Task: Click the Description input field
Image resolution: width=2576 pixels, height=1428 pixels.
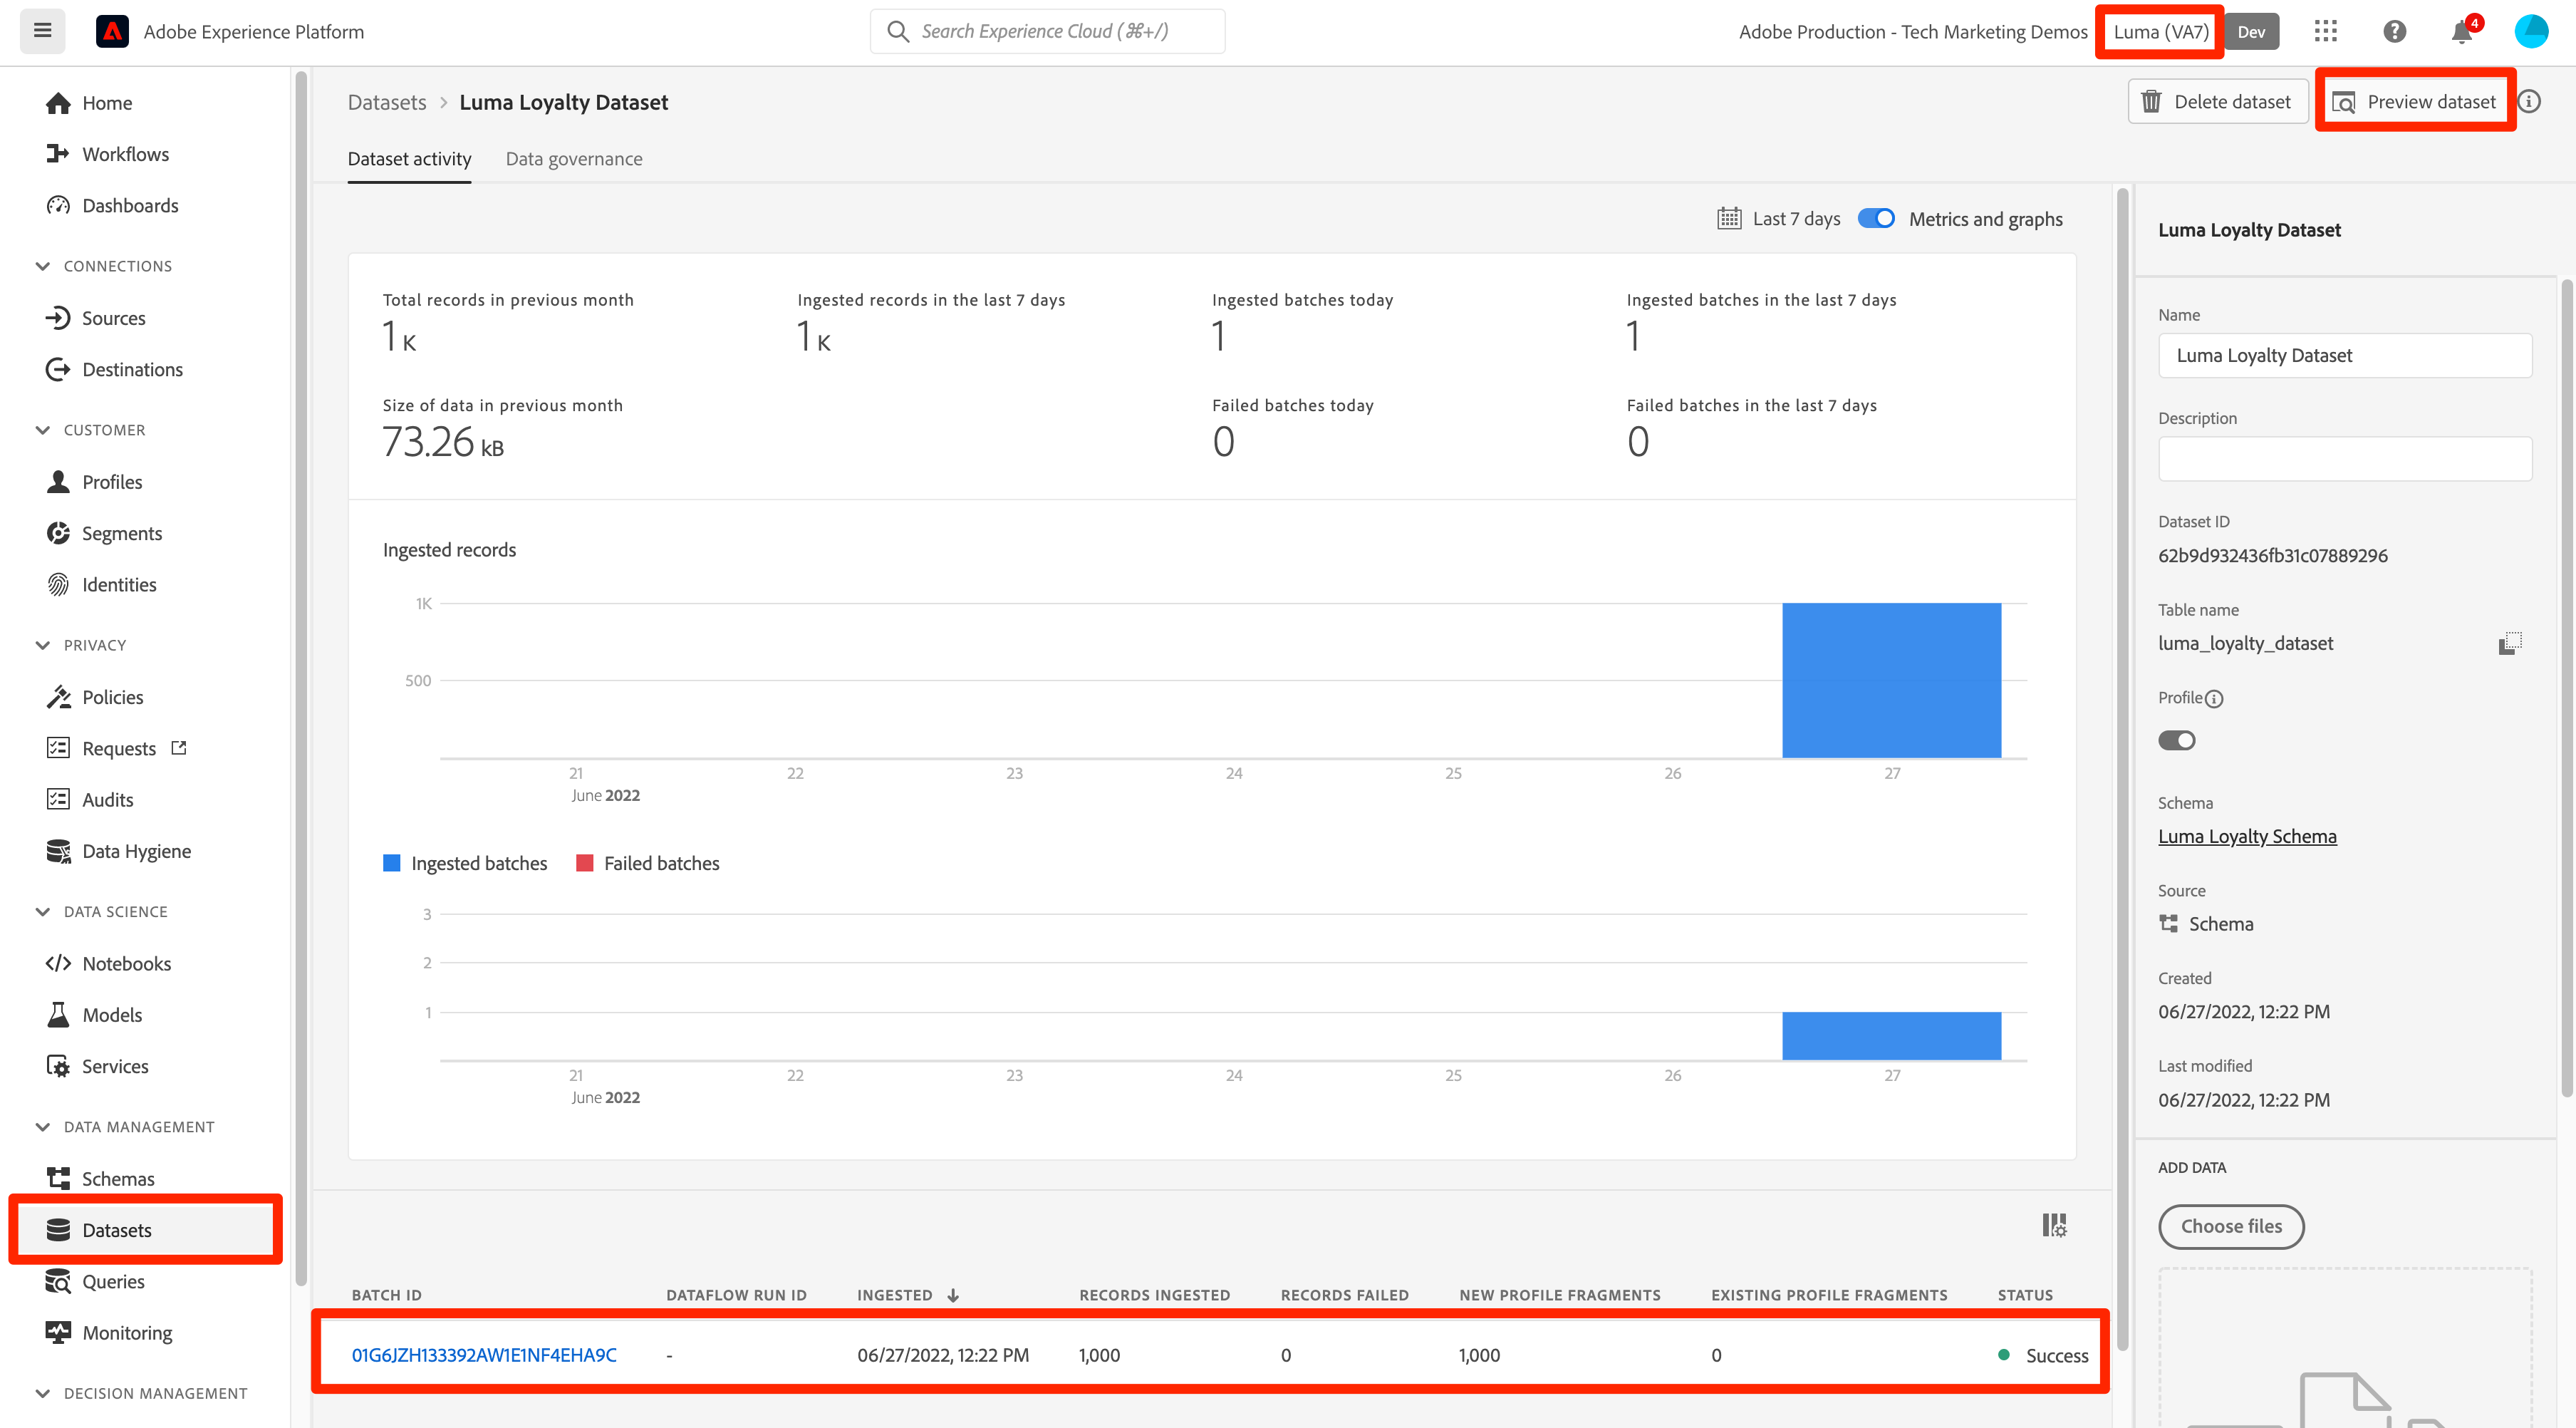Action: coord(2344,459)
